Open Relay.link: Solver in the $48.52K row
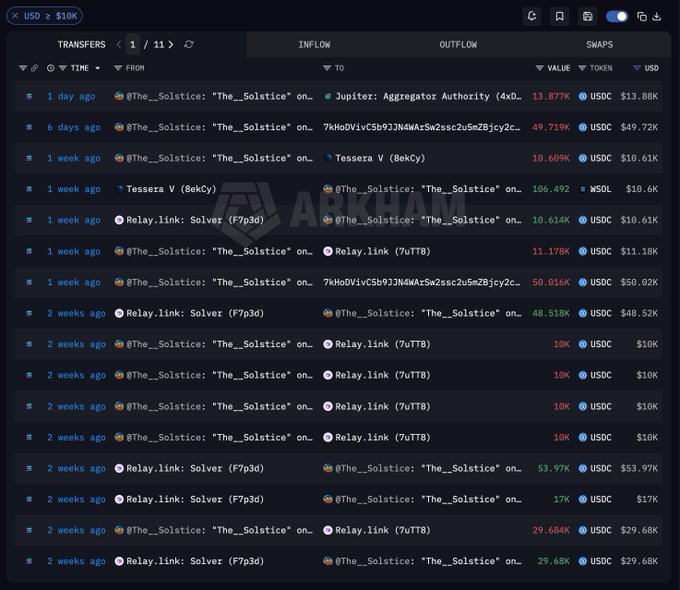680x590 pixels. click(195, 313)
